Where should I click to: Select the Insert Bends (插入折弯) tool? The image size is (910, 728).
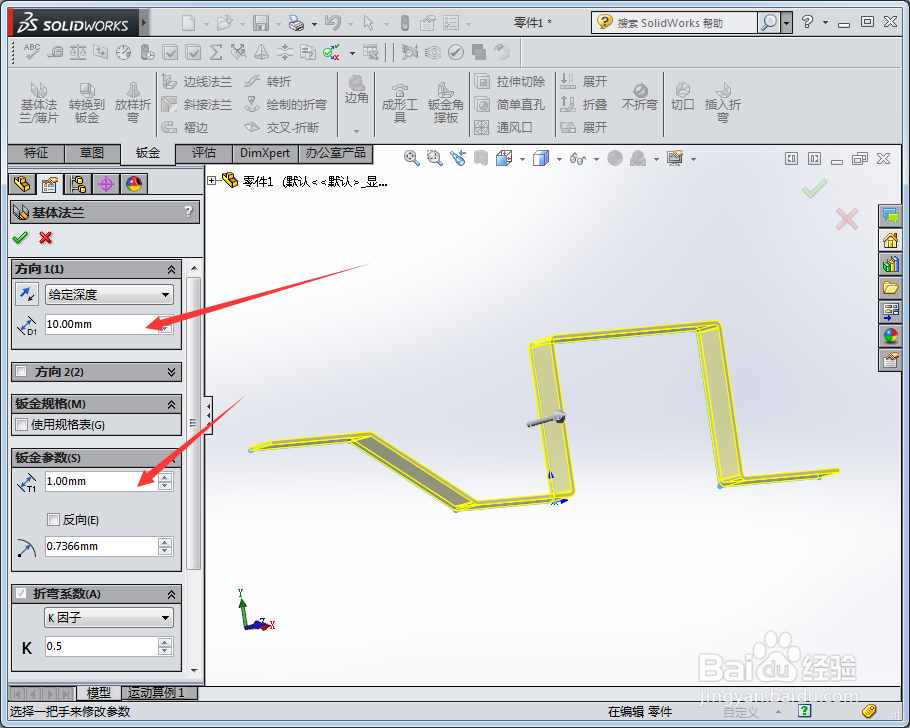(x=723, y=102)
